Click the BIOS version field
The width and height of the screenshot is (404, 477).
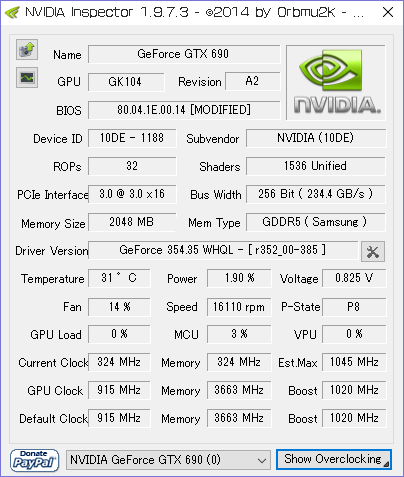tap(184, 110)
